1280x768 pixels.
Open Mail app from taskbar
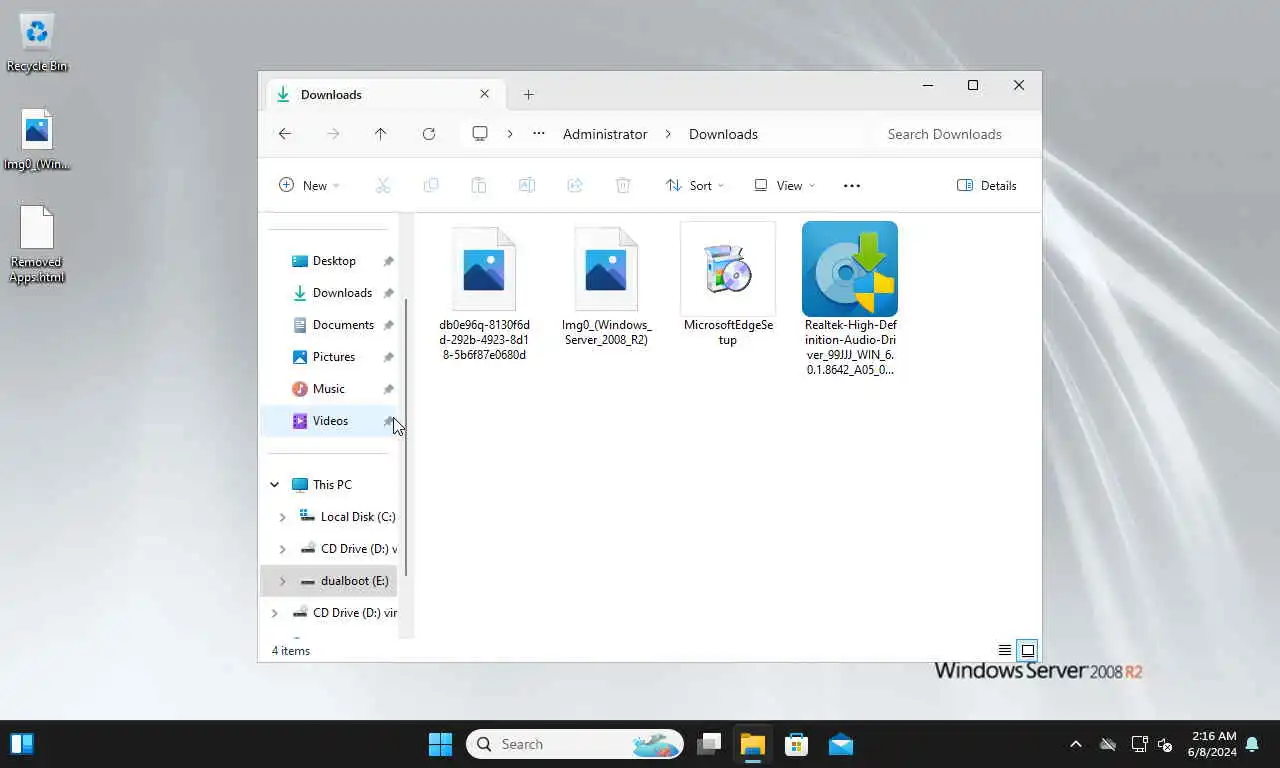coord(841,744)
